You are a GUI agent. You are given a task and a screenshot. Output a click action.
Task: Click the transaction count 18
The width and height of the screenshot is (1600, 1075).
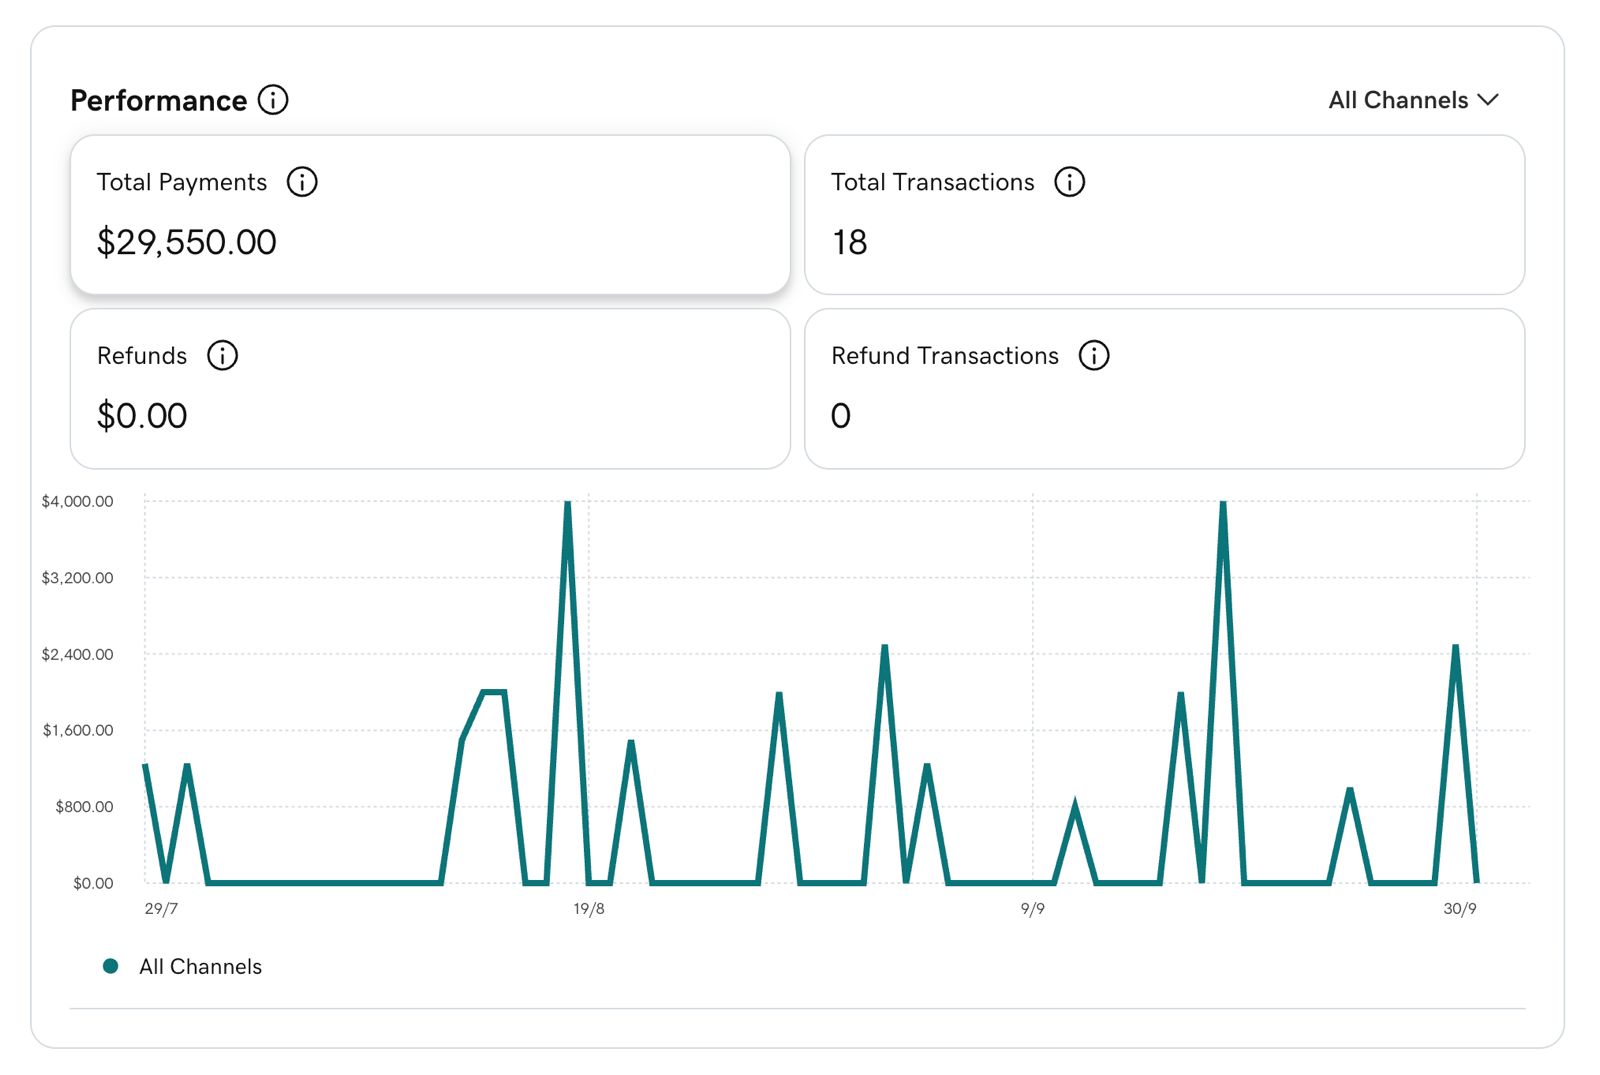click(849, 242)
